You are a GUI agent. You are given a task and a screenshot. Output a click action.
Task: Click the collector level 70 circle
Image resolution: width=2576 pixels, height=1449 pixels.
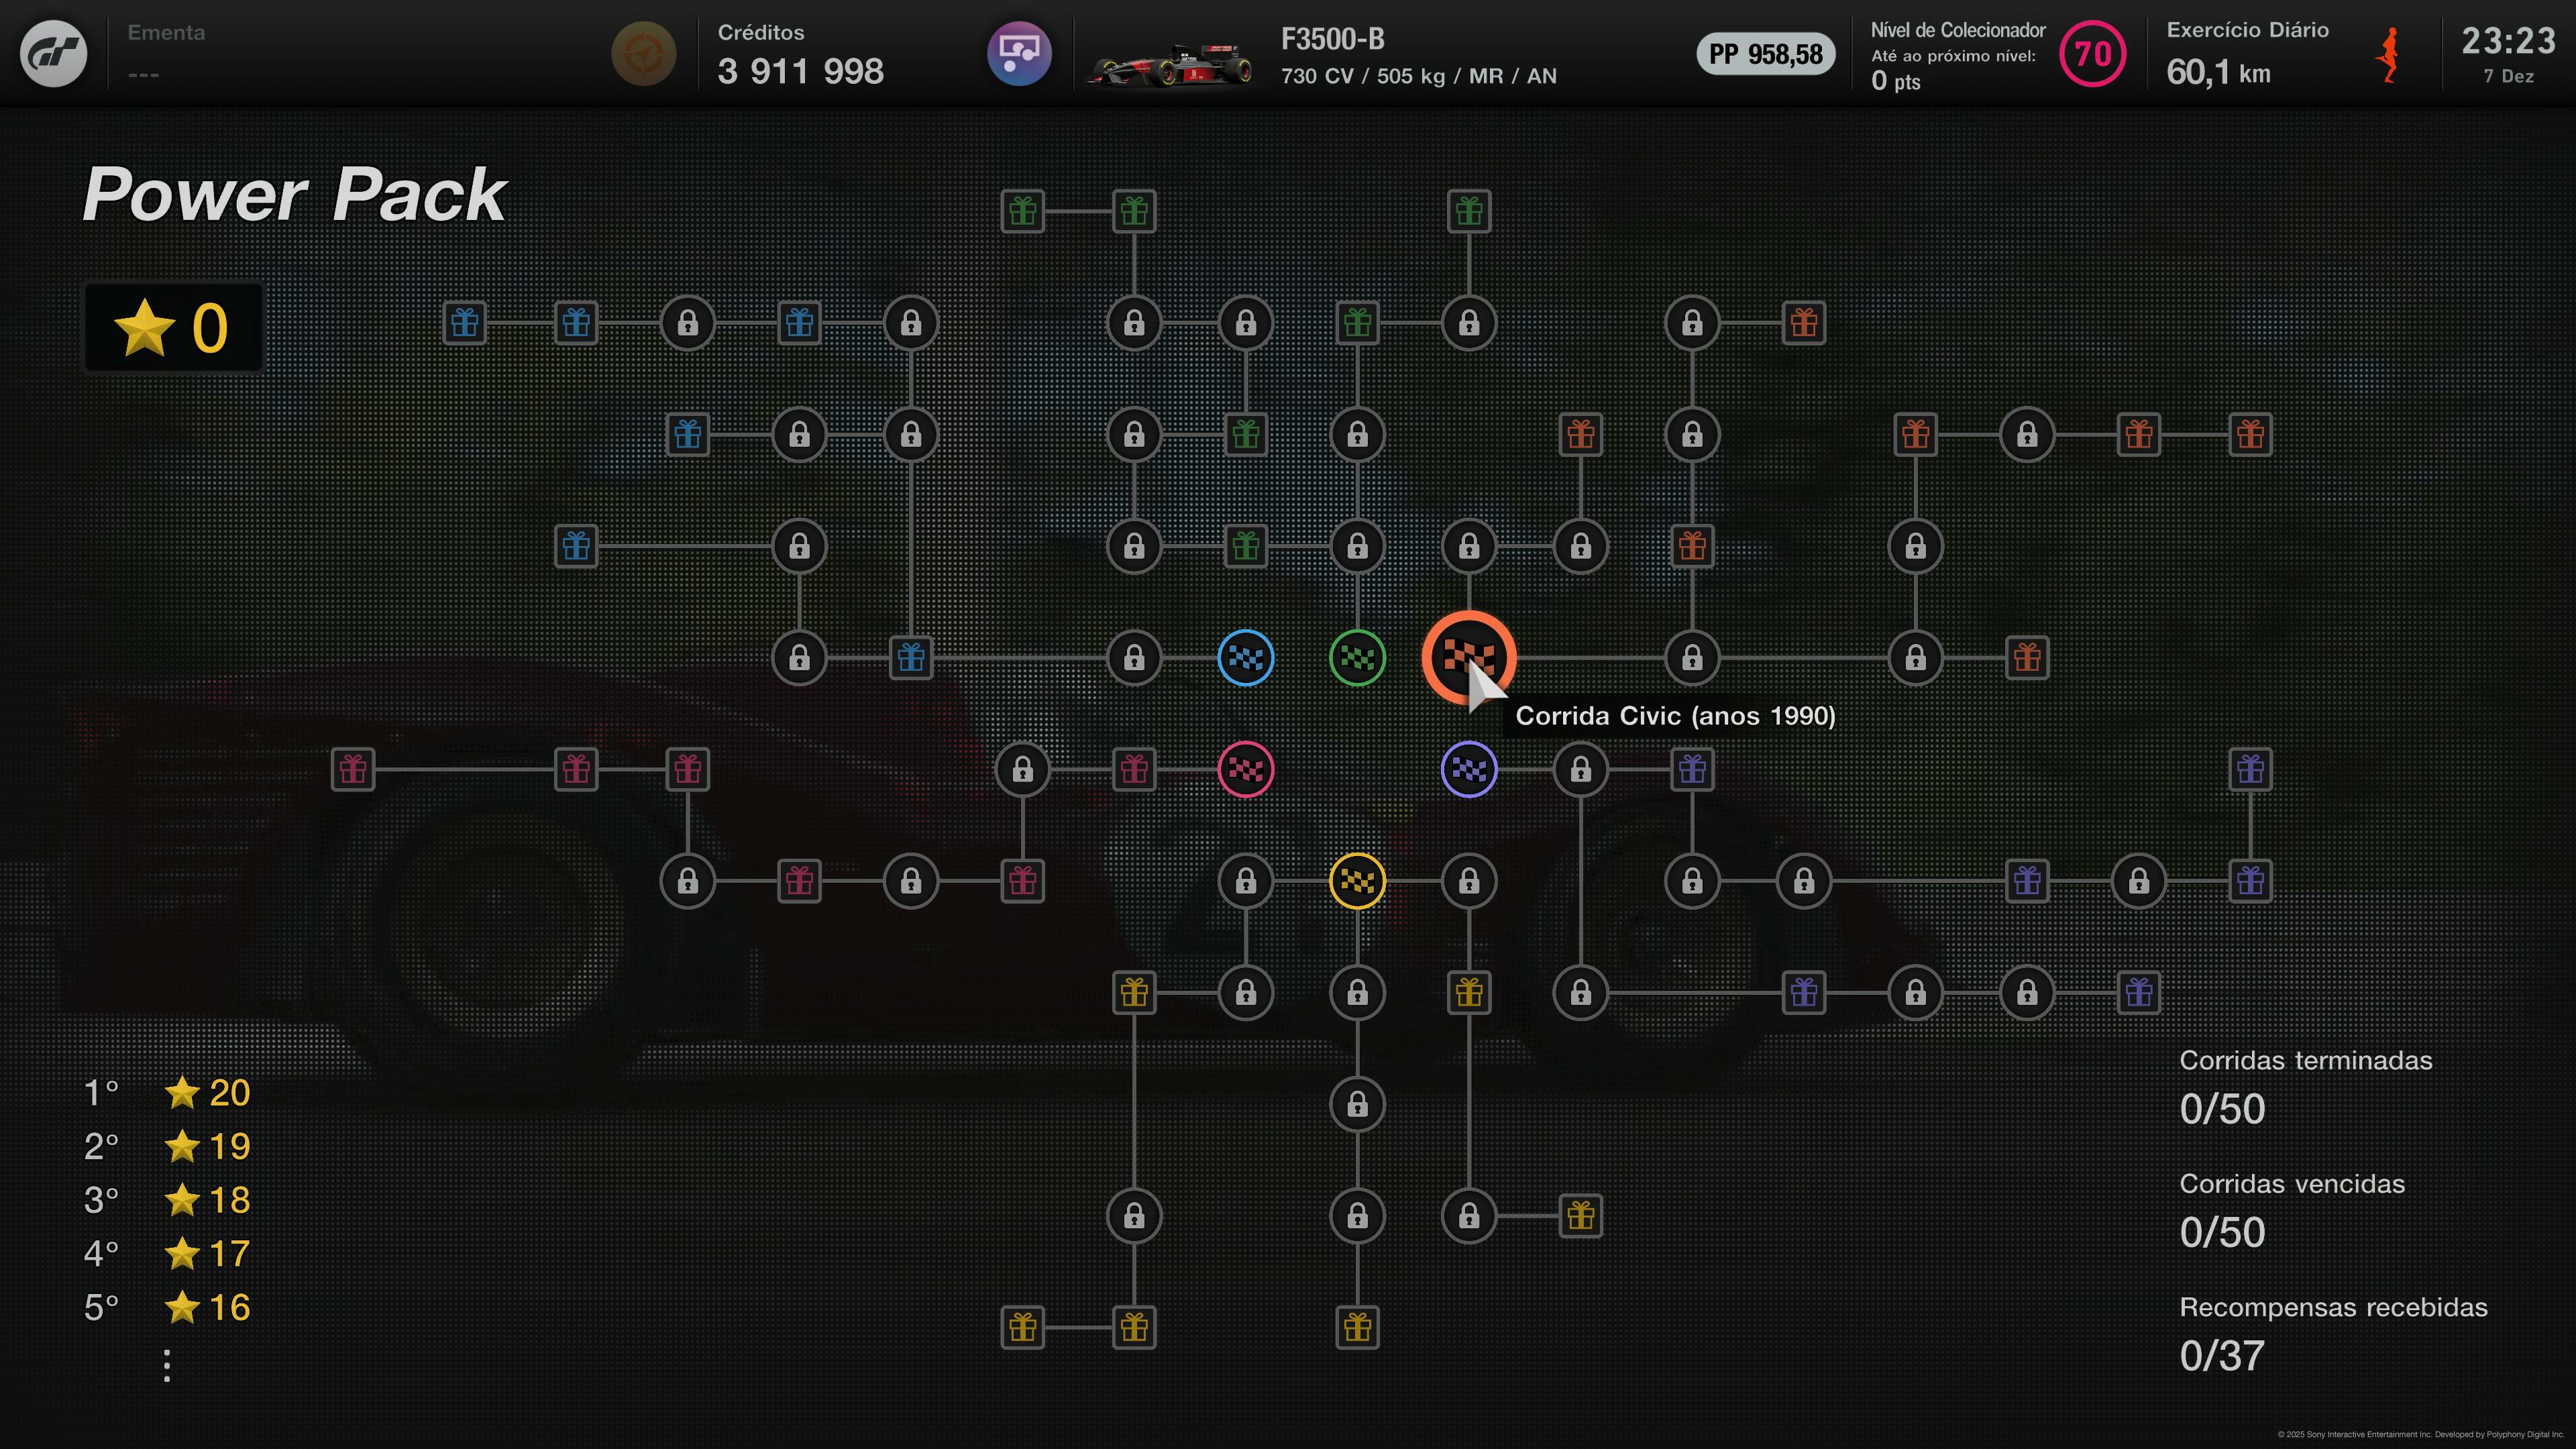[2092, 54]
